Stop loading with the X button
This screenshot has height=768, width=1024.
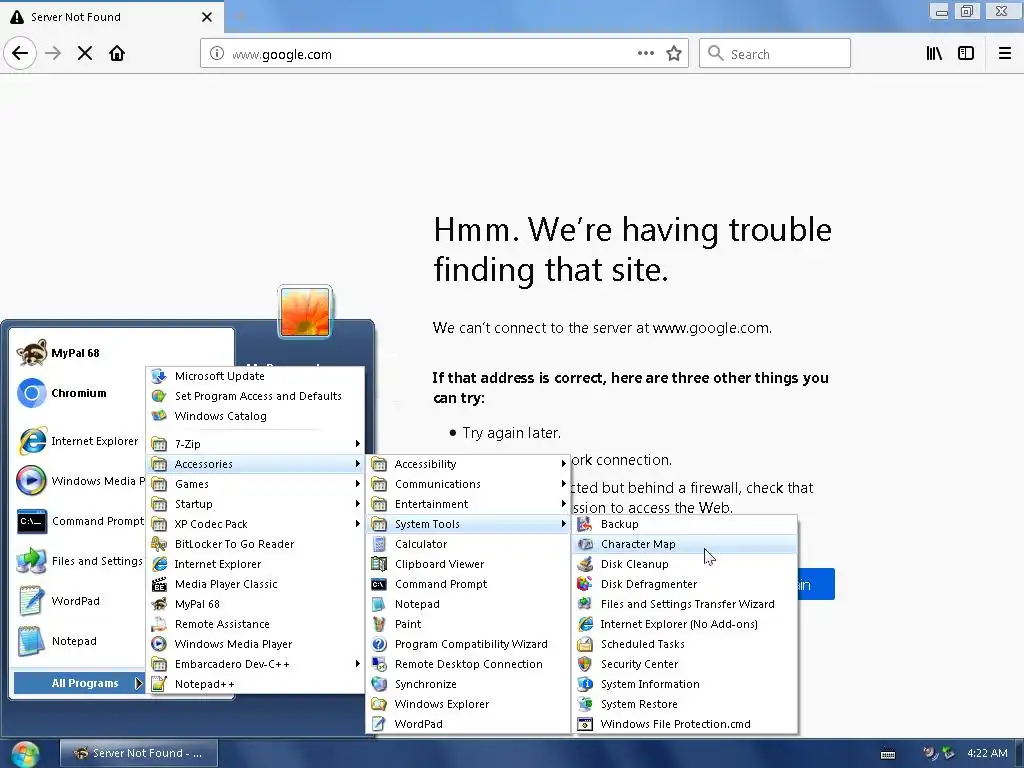tap(85, 54)
